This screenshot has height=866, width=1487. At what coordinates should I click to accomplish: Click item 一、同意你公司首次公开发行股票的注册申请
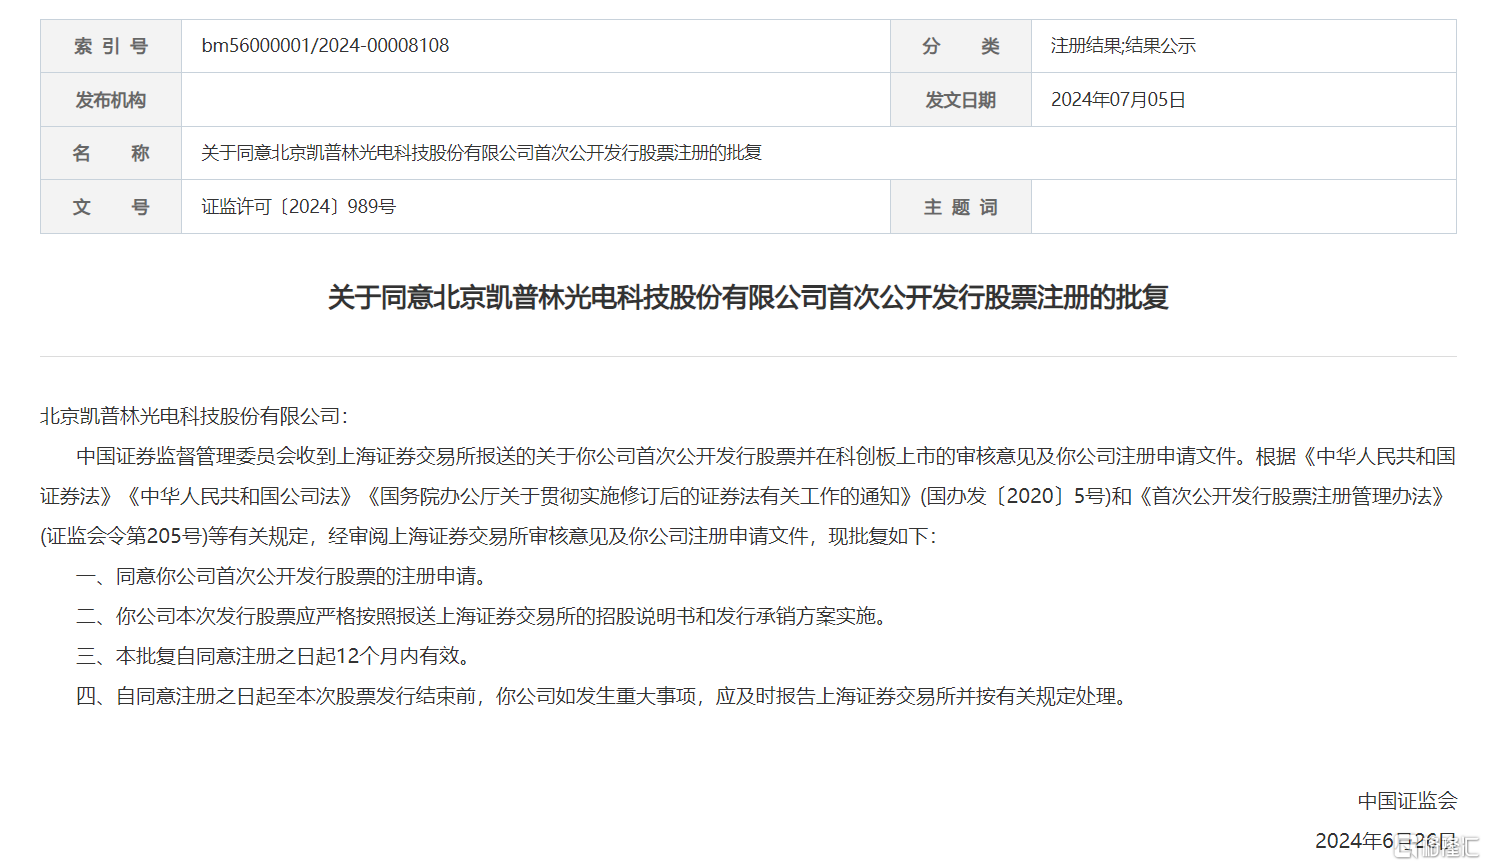283,576
